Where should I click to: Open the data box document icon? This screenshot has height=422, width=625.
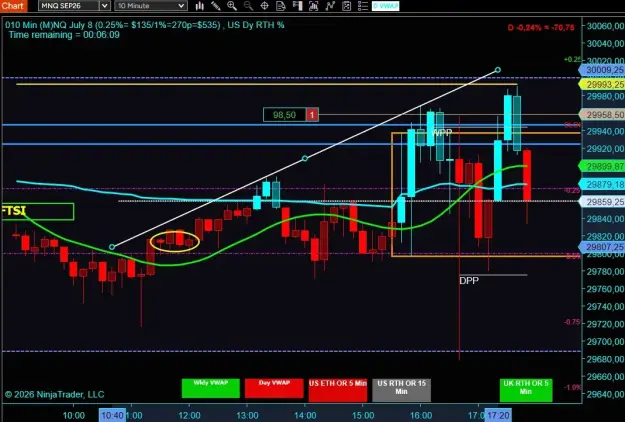tap(281, 6)
